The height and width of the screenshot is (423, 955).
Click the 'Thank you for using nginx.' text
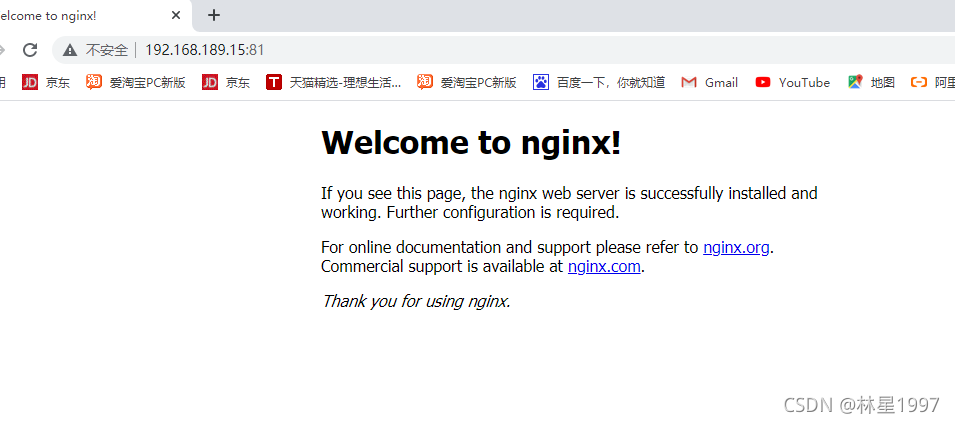click(416, 301)
